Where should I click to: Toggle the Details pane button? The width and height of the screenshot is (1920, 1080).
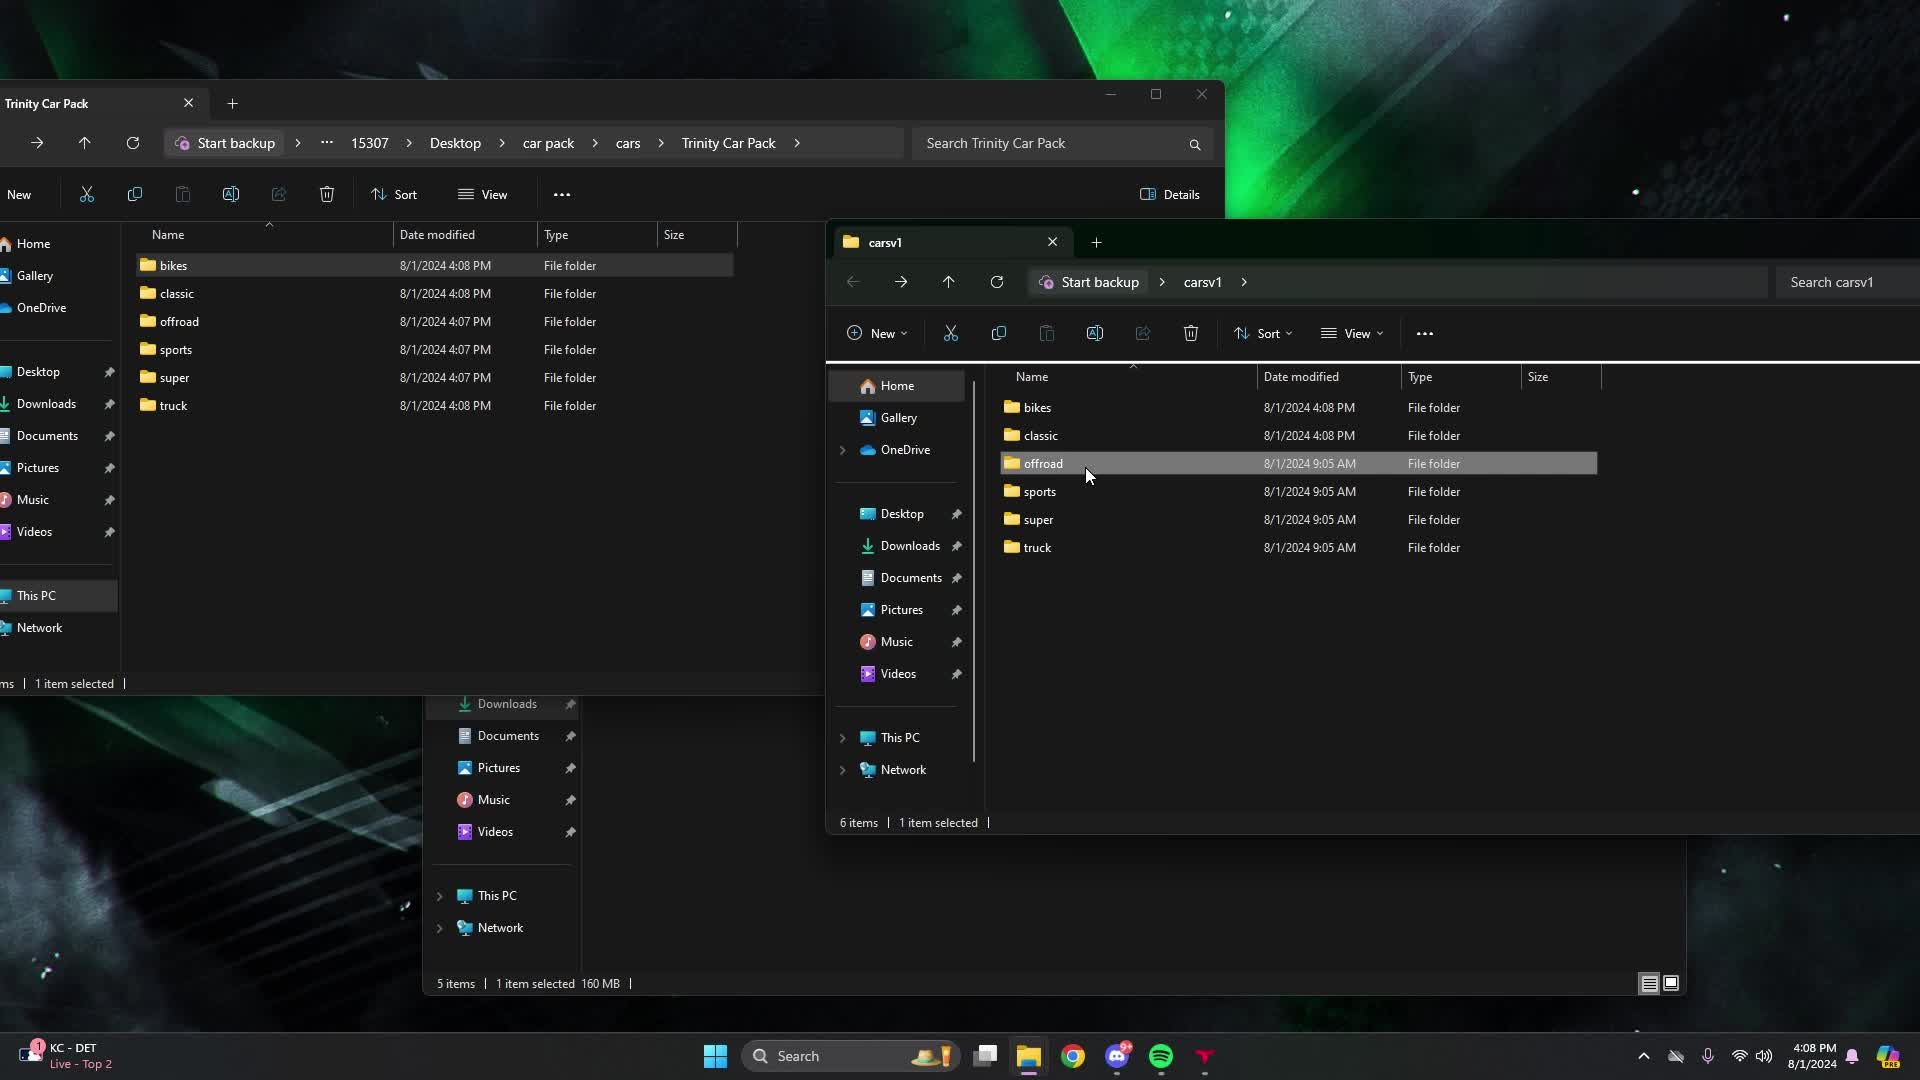coord(1169,195)
